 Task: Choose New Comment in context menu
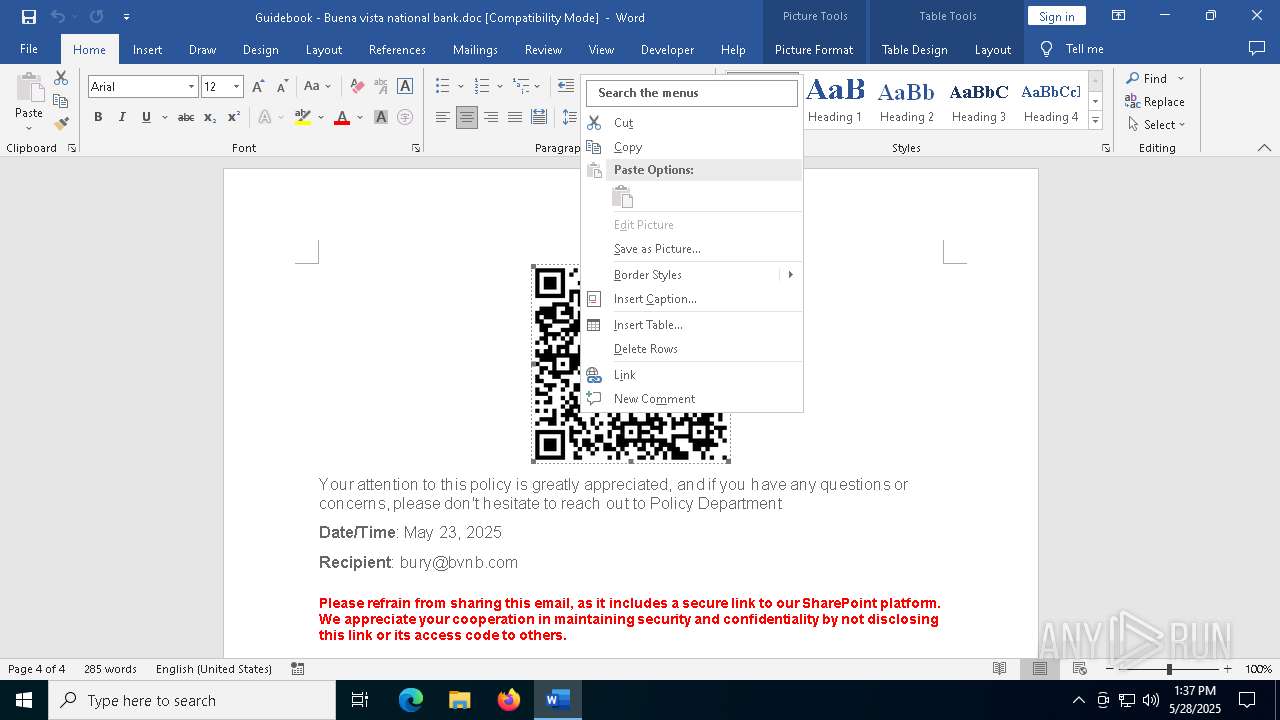click(x=692, y=399)
